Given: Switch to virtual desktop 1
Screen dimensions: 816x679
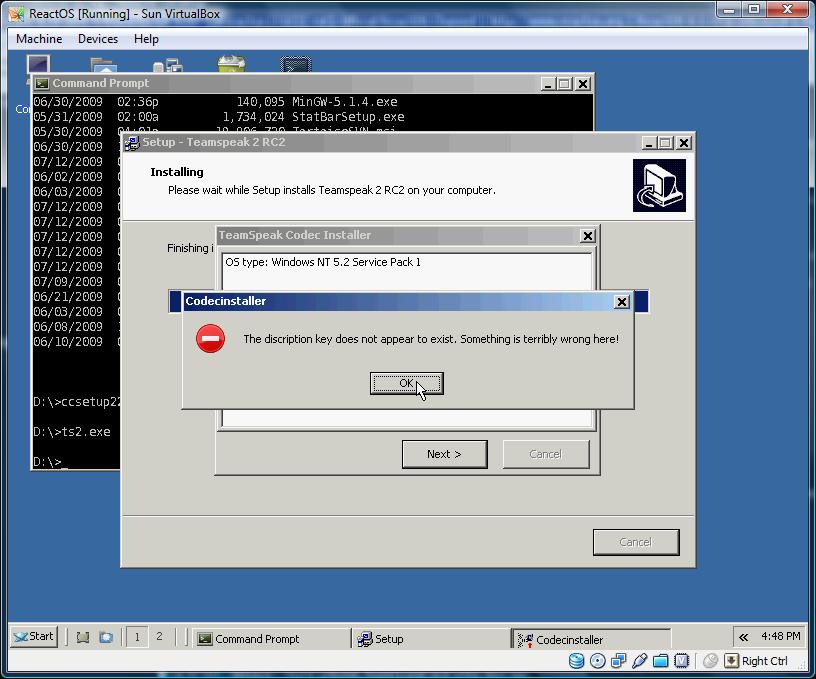Looking at the screenshot, I should (137, 637).
